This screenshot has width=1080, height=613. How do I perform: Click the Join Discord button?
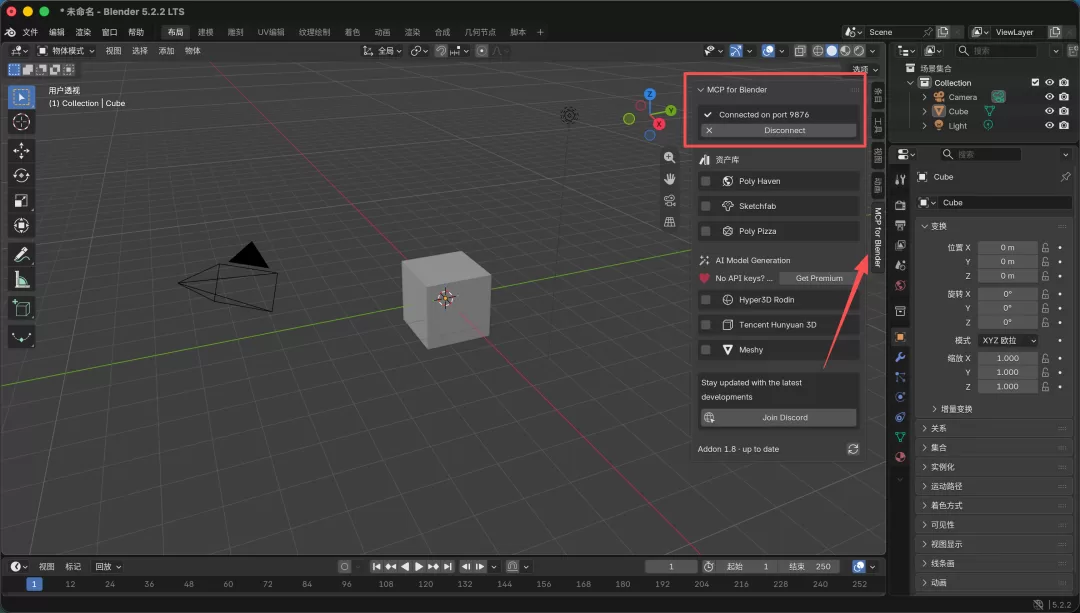(x=778, y=417)
